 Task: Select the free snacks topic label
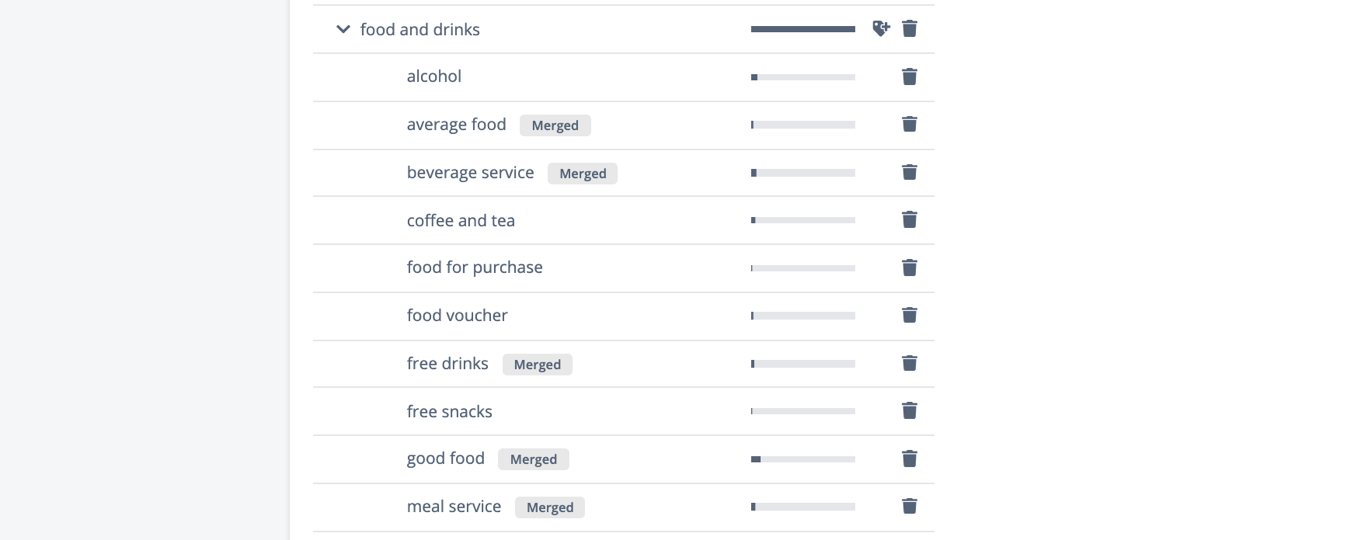(x=449, y=411)
